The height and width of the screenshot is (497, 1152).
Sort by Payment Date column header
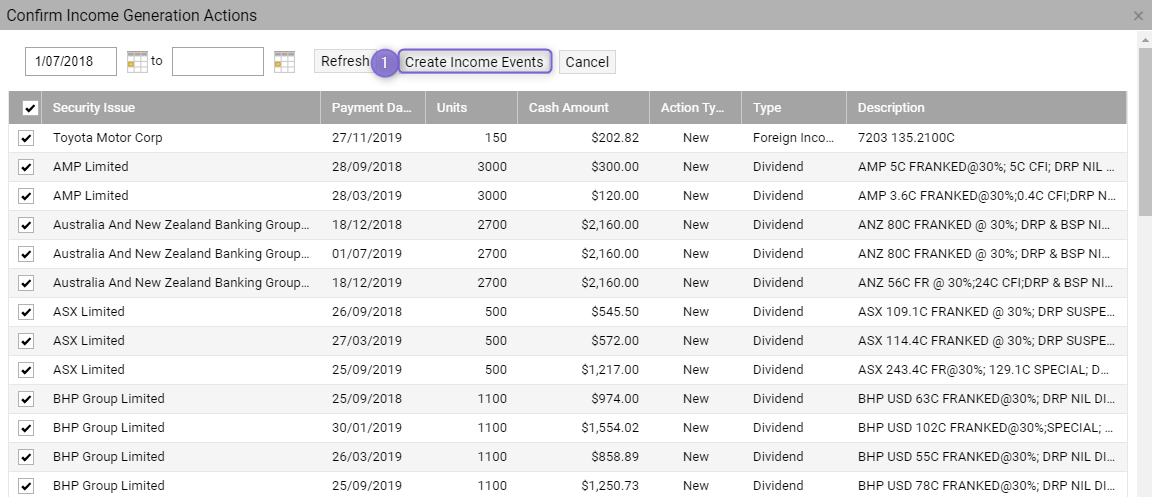tap(372, 107)
